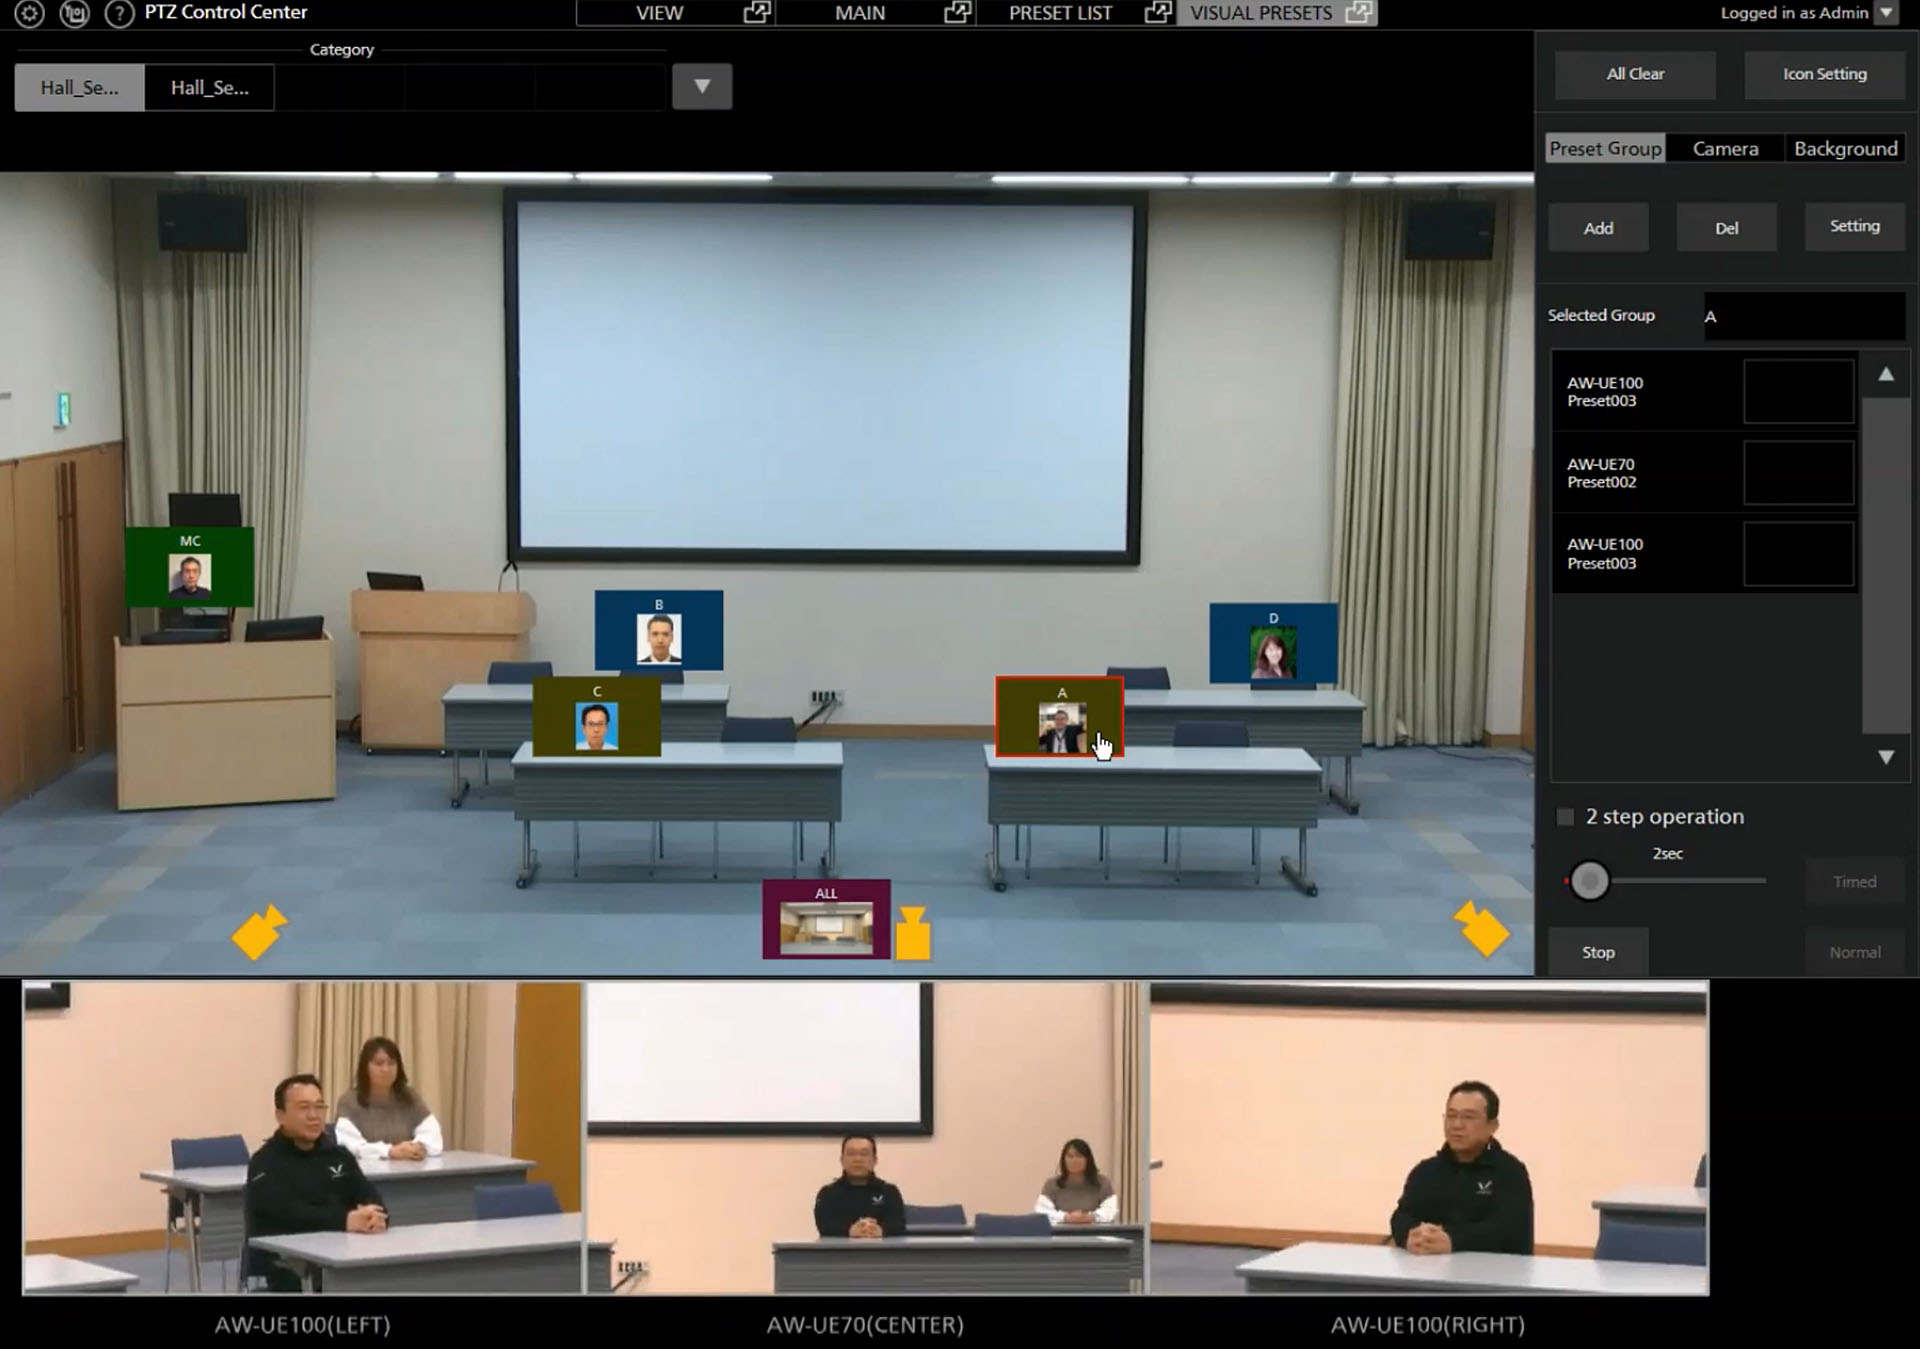Viewport: 1920px width, 1349px height.
Task: Click the Add button in panel
Action: coord(1597,226)
